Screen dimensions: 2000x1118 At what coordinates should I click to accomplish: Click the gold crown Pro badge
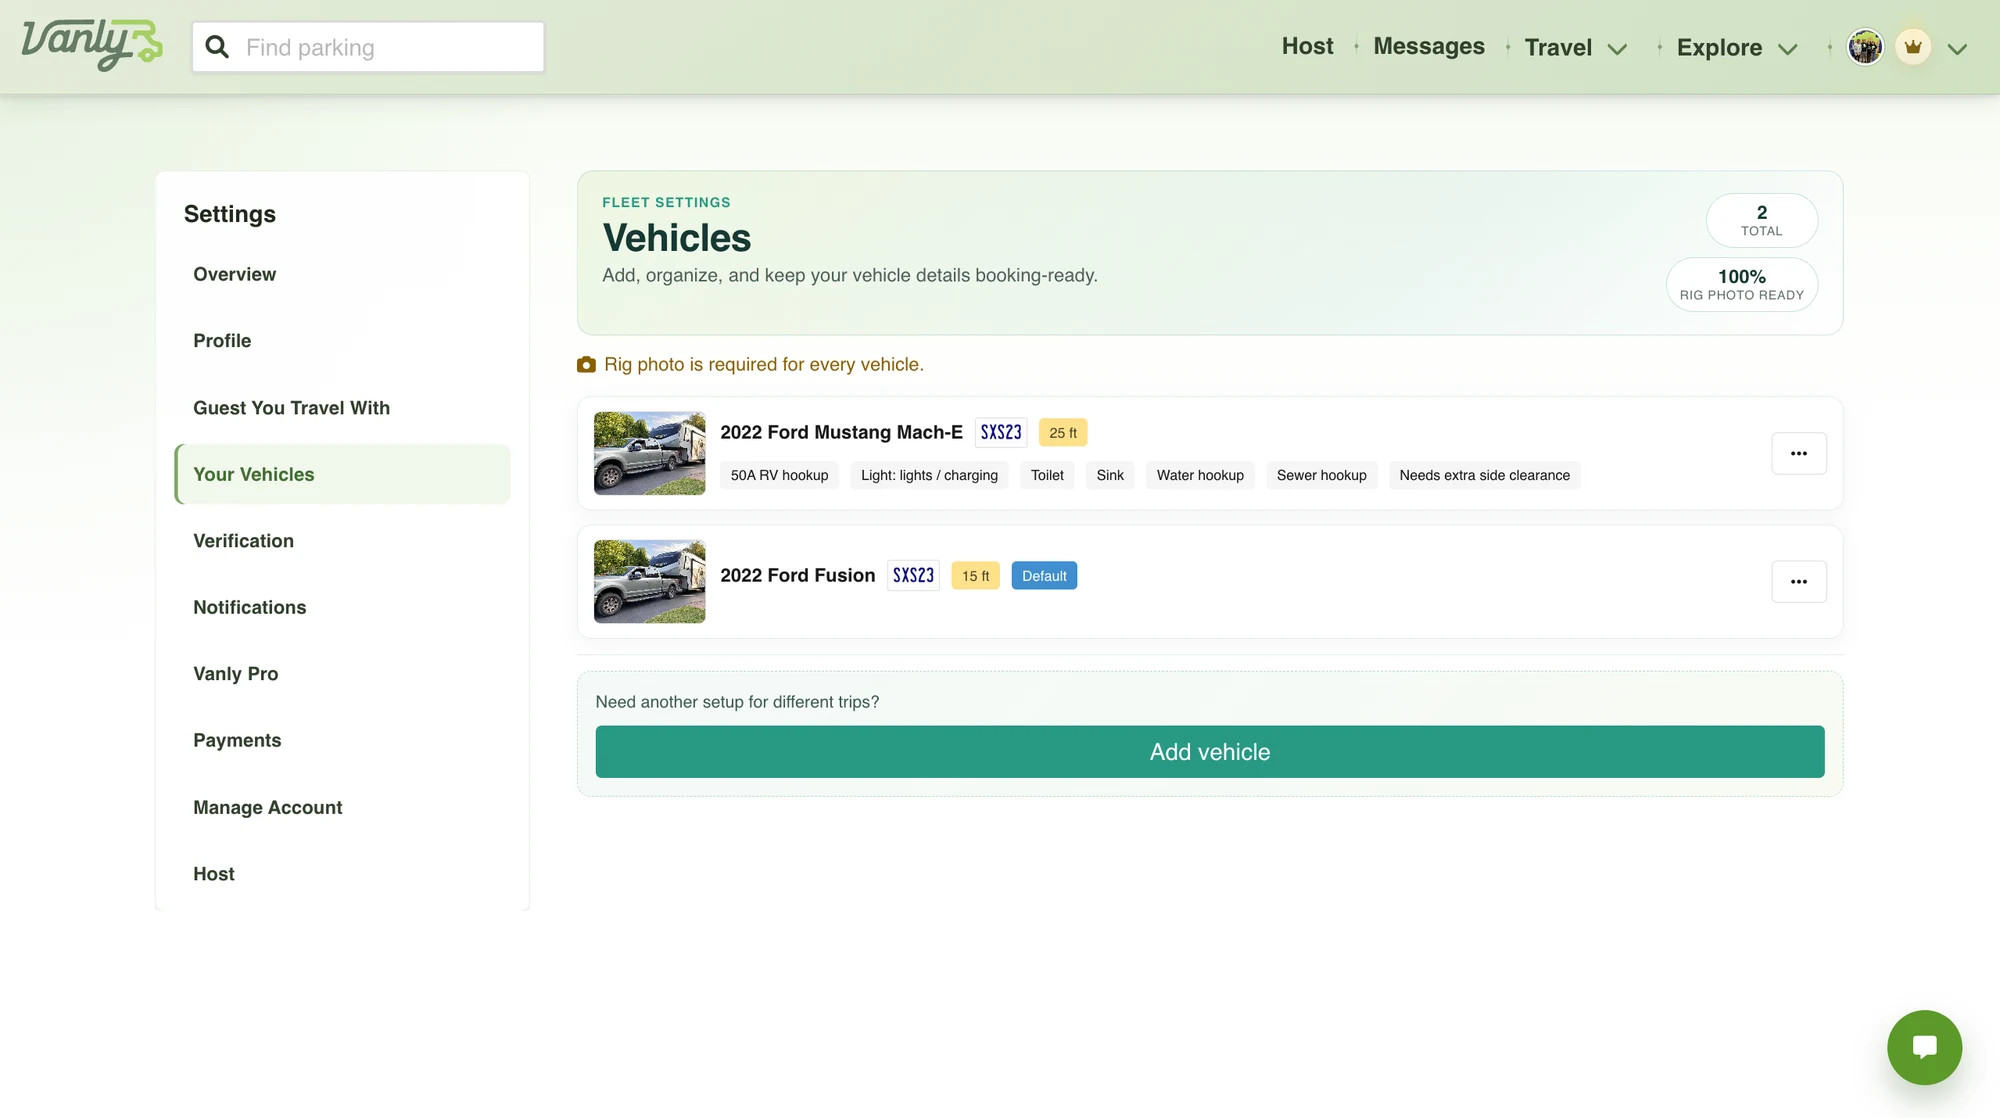pyautogui.click(x=1913, y=47)
